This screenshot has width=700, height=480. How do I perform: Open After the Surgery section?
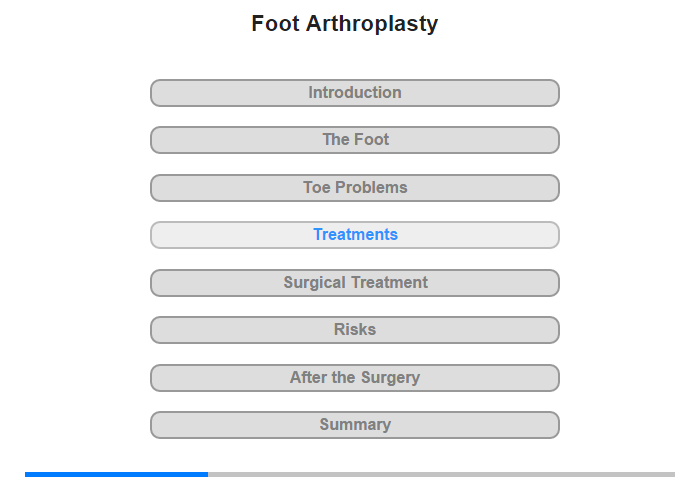click(x=355, y=378)
